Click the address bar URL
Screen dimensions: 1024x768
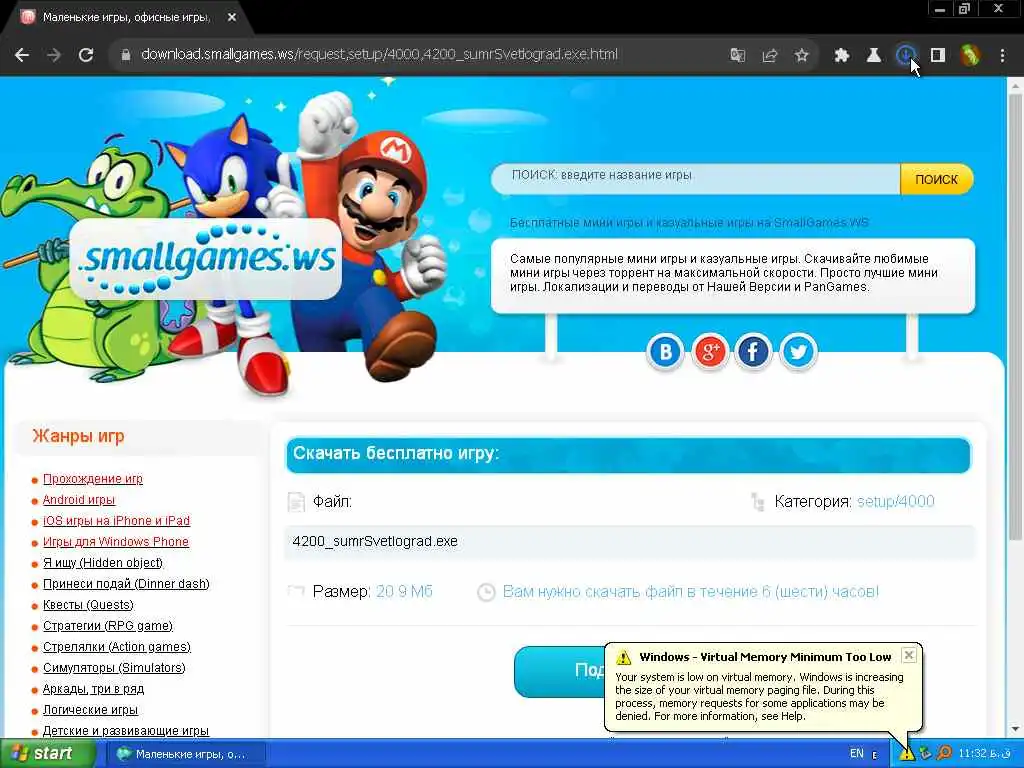click(x=379, y=54)
